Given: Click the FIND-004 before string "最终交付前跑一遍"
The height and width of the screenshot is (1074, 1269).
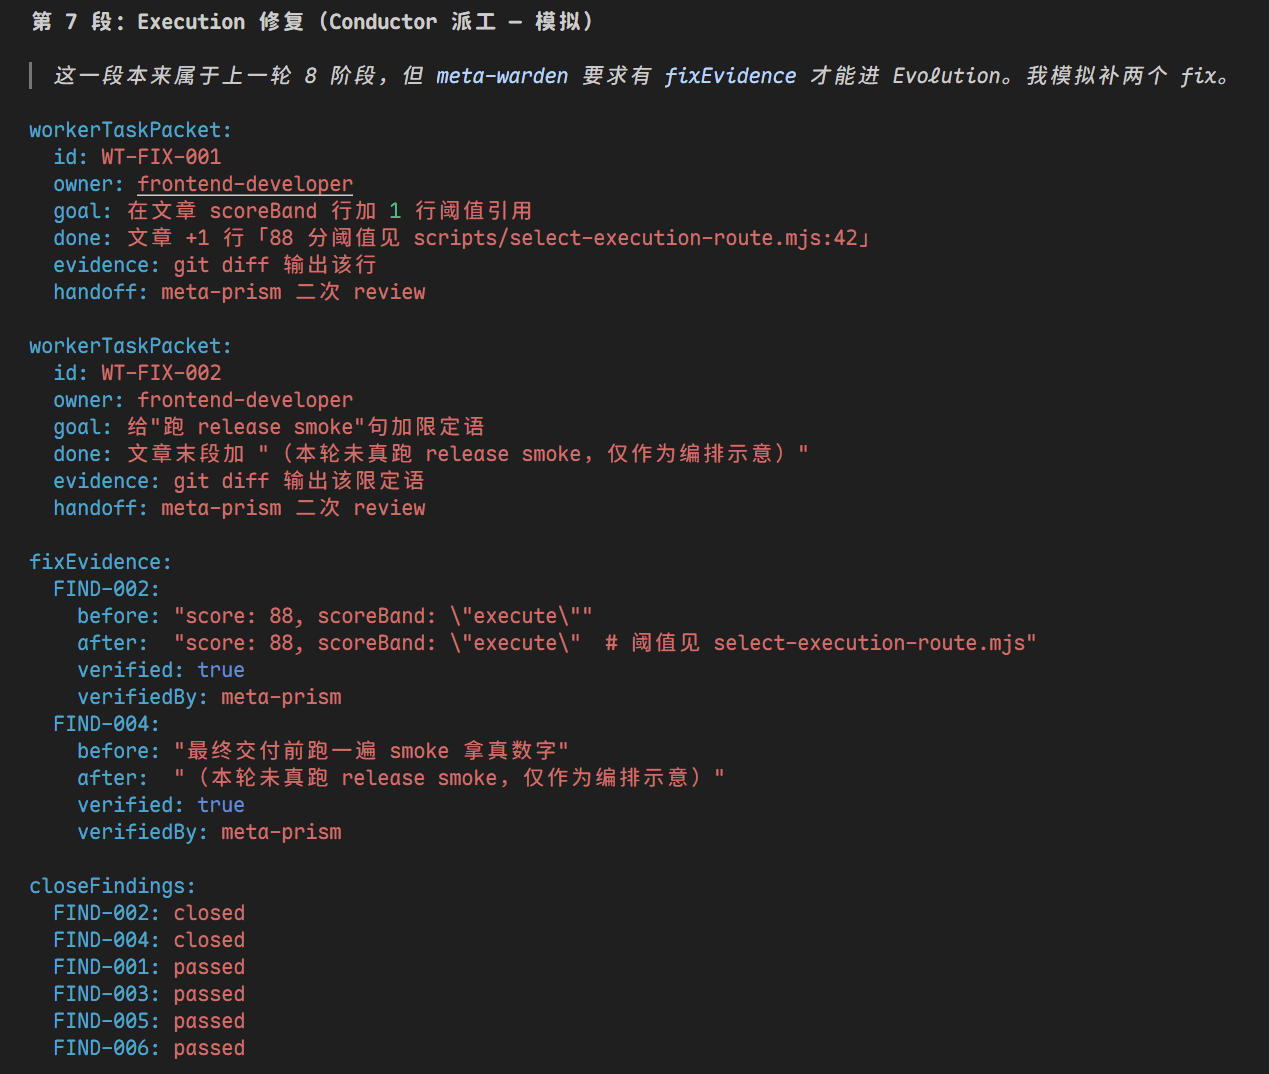Looking at the screenshot, I should (x=371, y=751).
